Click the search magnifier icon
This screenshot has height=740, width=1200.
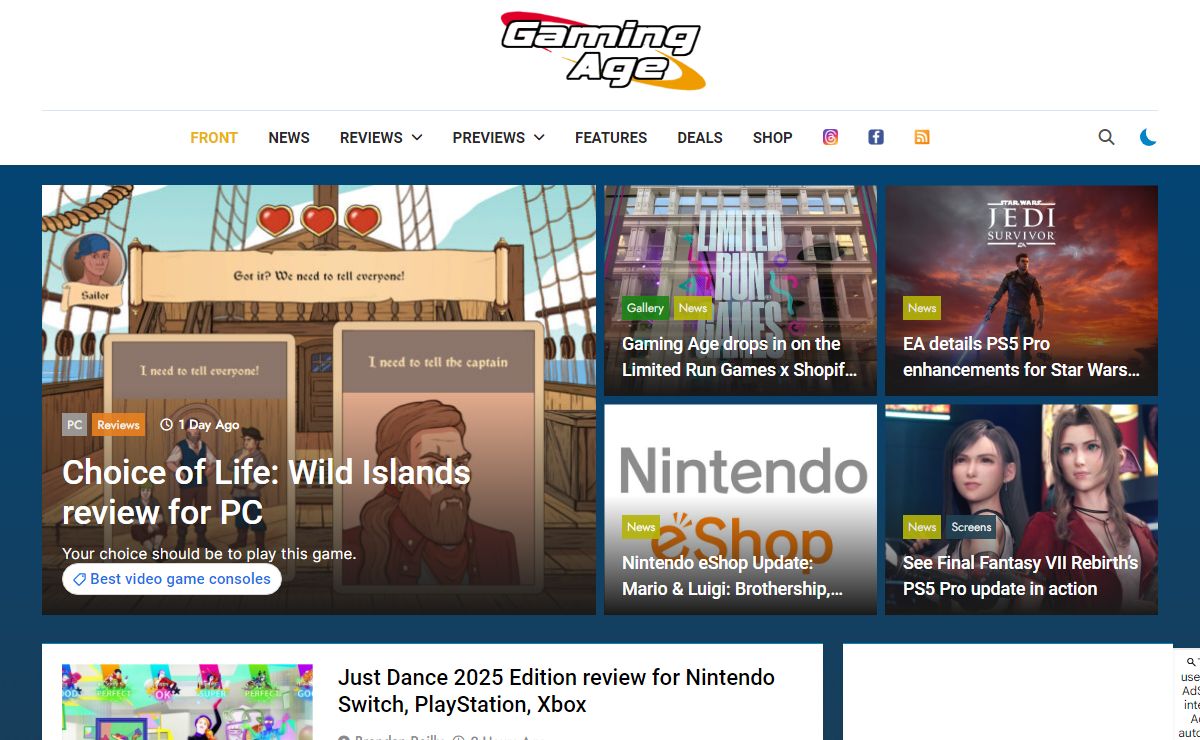[1106, 137]
